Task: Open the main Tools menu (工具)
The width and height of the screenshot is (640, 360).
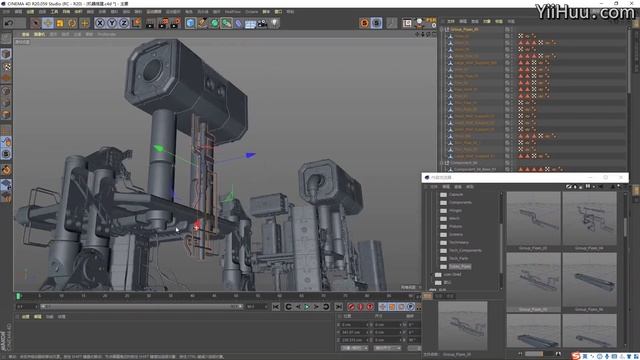Action: (x=54, y=12)
